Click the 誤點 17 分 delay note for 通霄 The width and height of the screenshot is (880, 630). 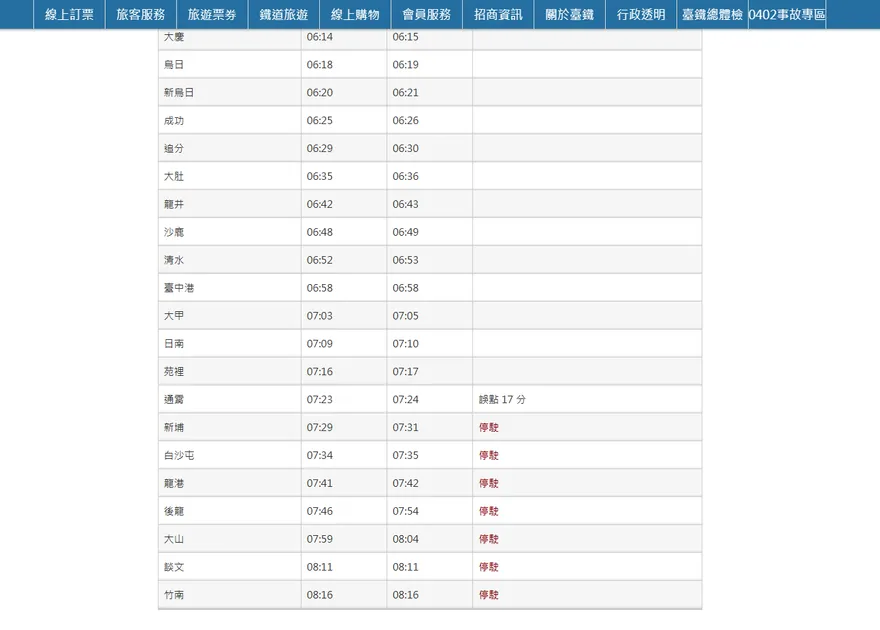[502, 400]
